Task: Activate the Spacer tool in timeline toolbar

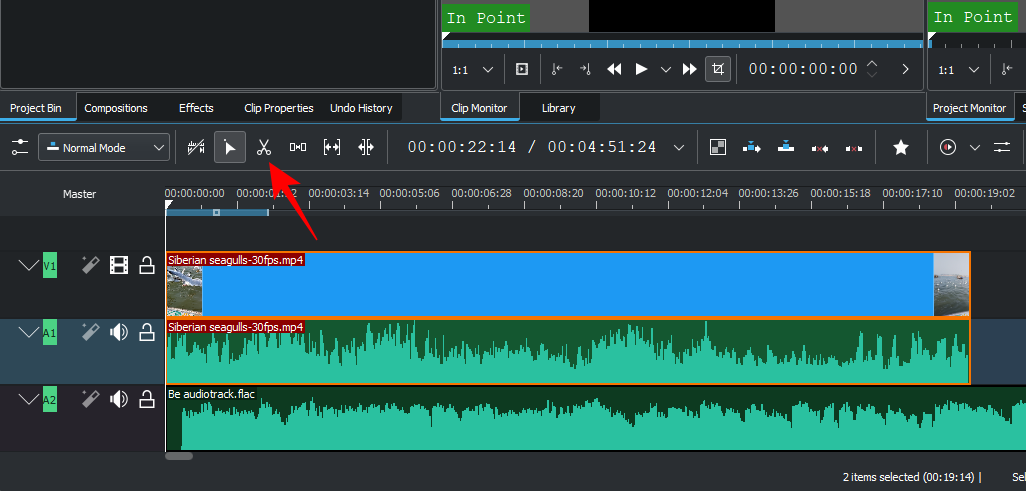Action: tap(298, 148)
